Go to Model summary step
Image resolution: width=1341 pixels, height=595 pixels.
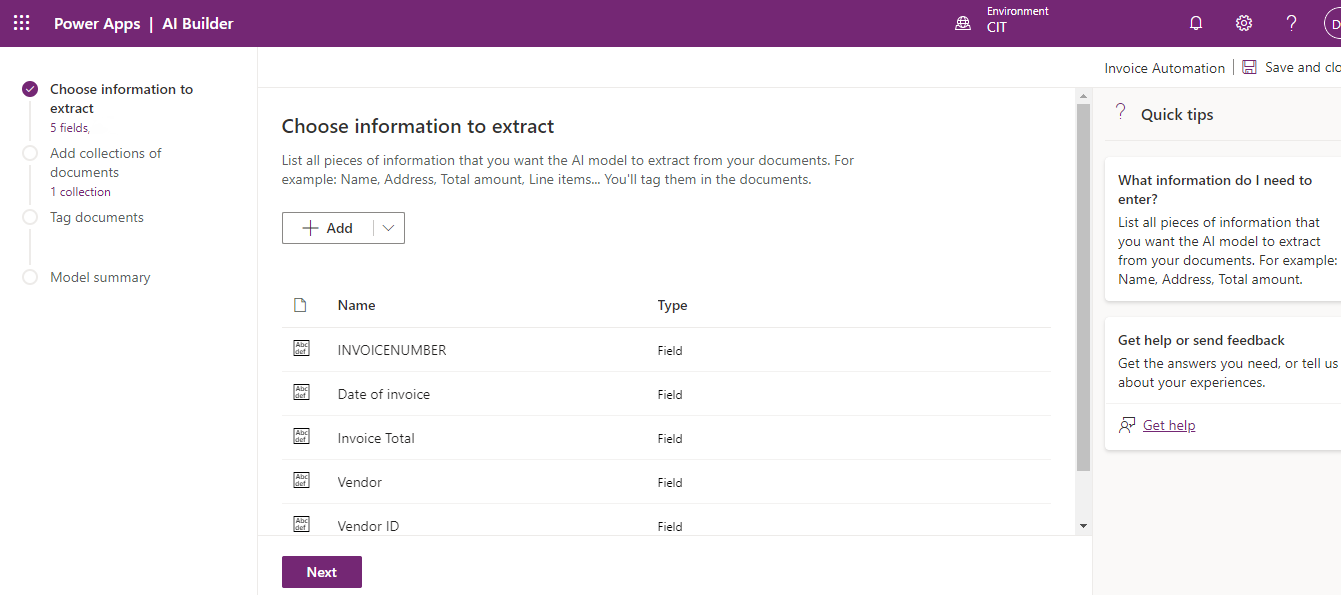pos(100,277)
